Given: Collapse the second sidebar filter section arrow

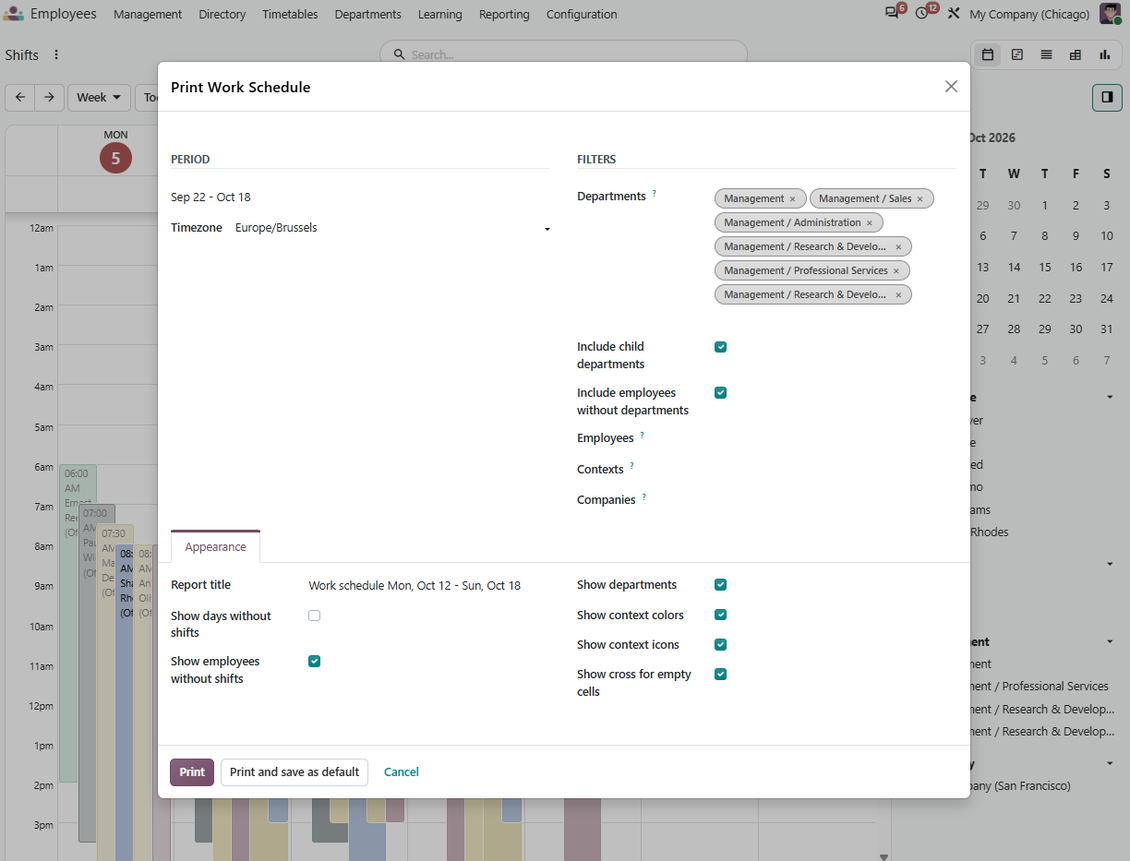Looking at the screenshot, I should [x=1110, y=563].
